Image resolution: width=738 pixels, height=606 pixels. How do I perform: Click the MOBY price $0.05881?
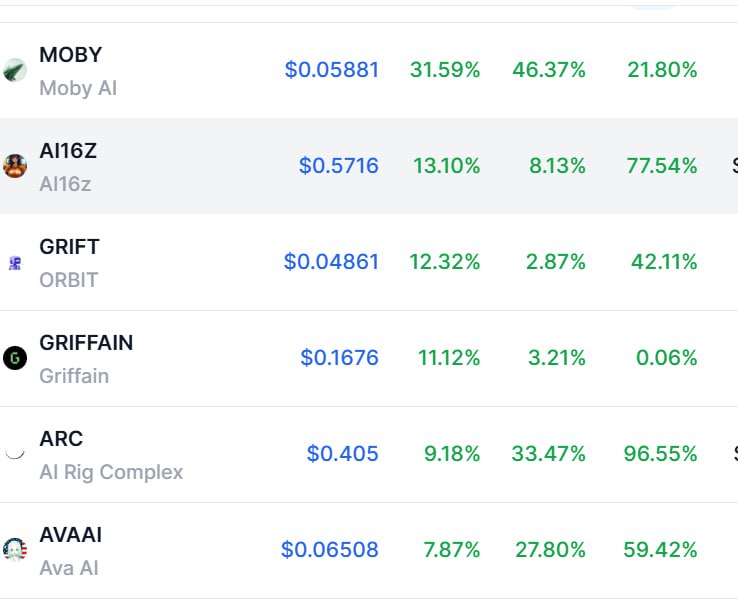[332, 70]
